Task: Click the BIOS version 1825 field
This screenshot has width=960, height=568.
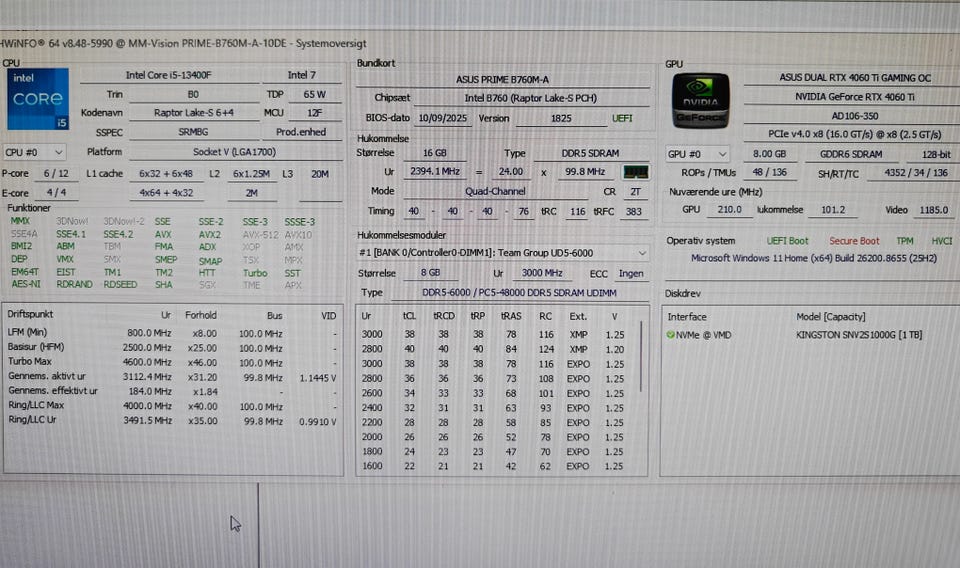Action: pyautogui.click(x=561, y=118)
